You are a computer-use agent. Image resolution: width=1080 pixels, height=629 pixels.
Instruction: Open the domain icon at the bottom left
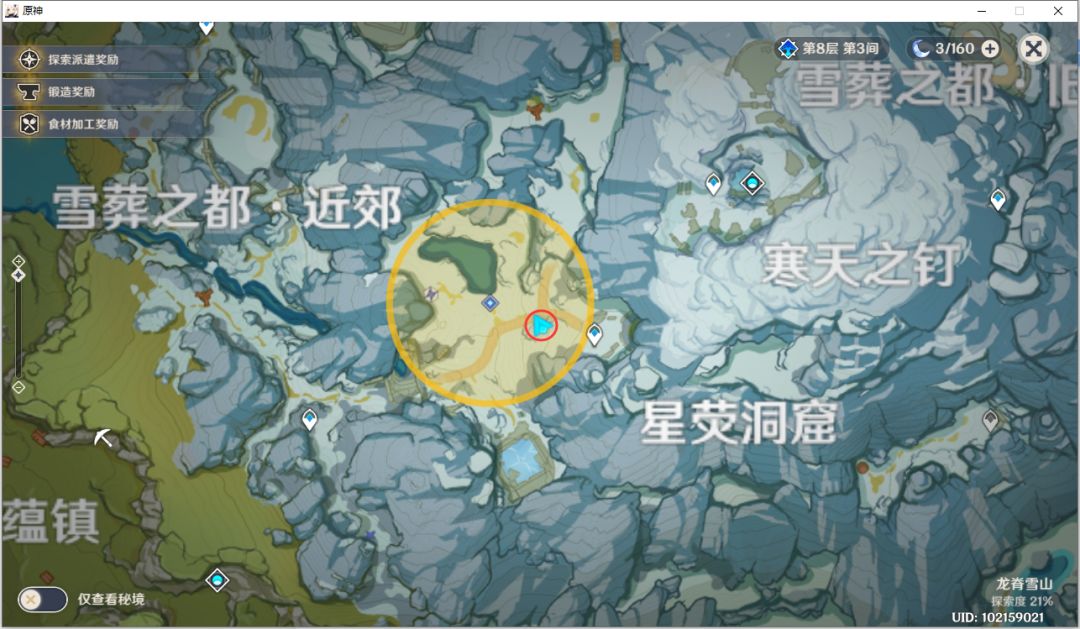(x=218, y=580)
